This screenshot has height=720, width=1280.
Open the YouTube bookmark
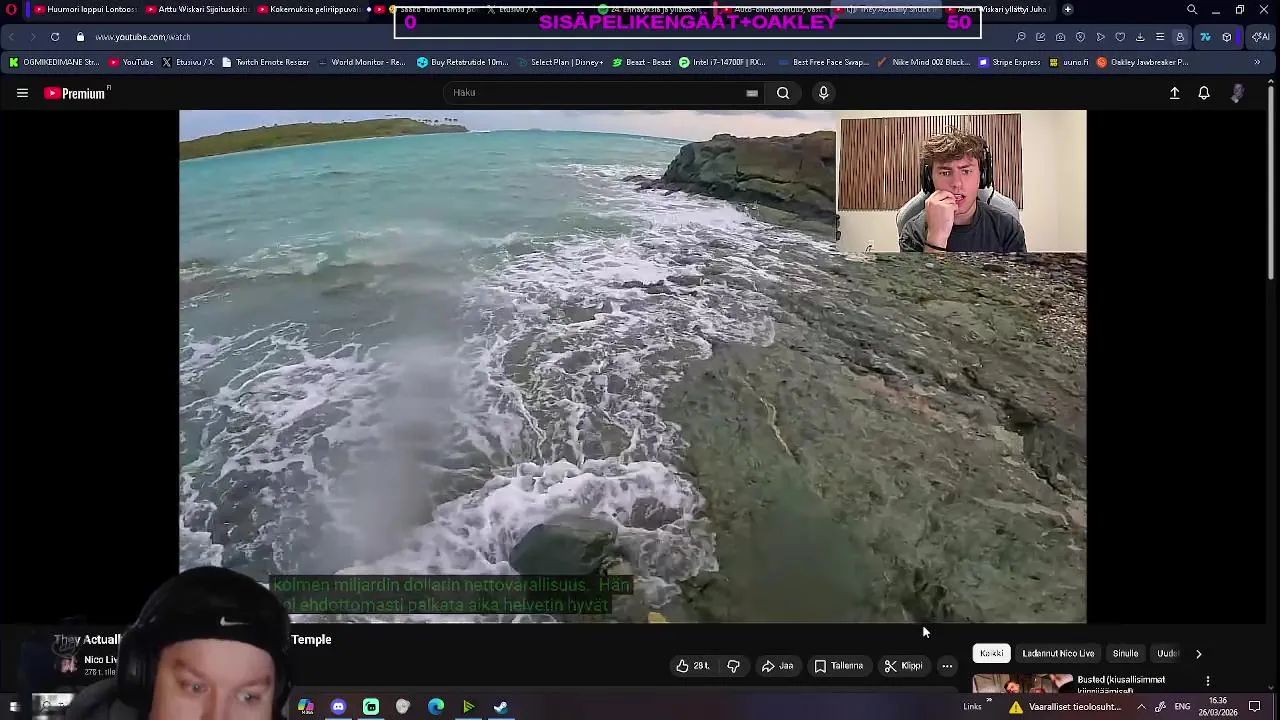click(131, 62)
